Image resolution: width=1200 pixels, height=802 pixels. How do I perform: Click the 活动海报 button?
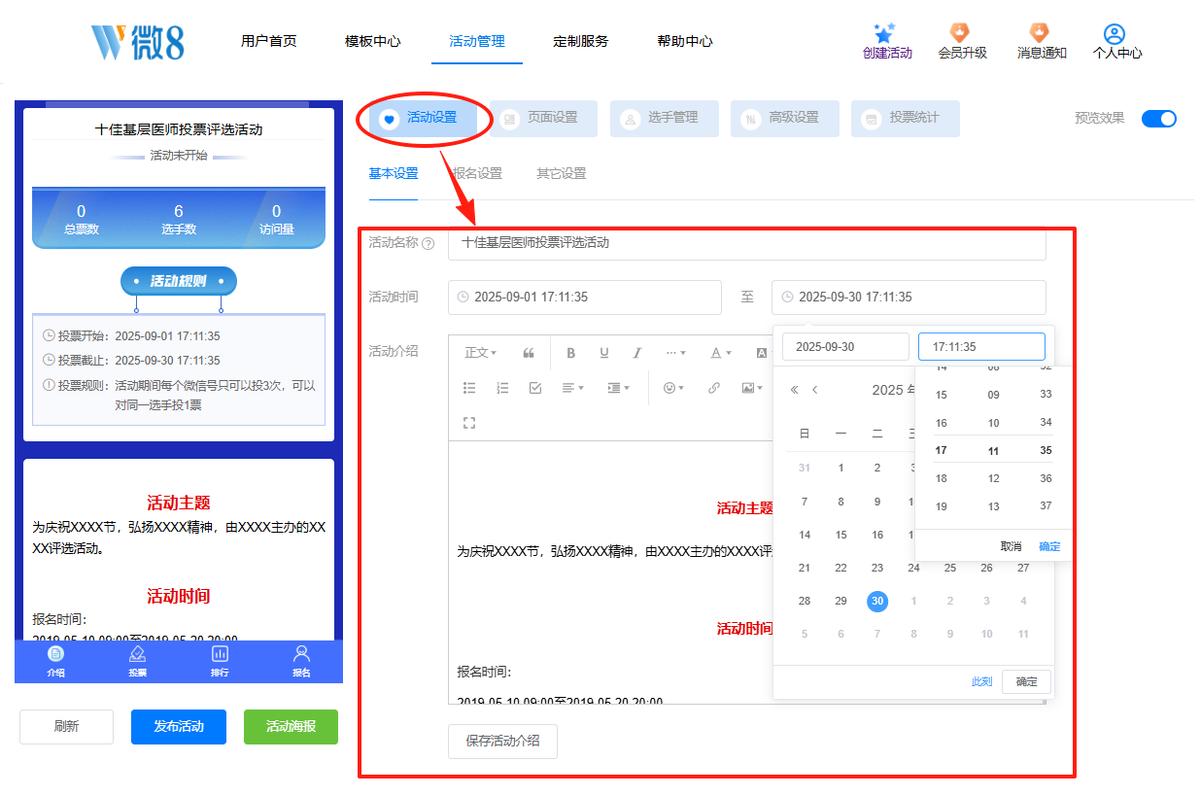pos(291,727)
